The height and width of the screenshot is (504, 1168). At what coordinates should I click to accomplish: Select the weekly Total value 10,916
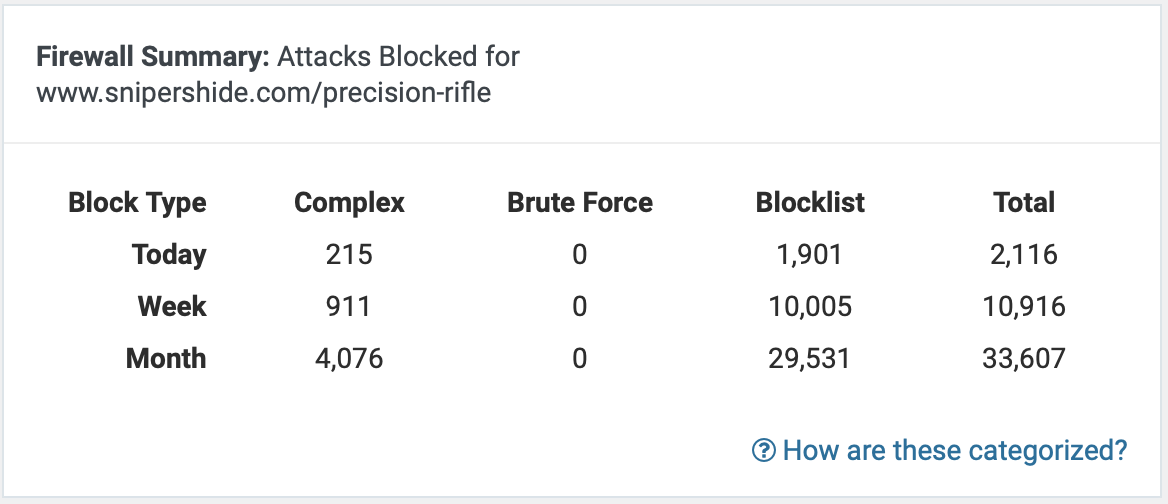(1024, 306)
